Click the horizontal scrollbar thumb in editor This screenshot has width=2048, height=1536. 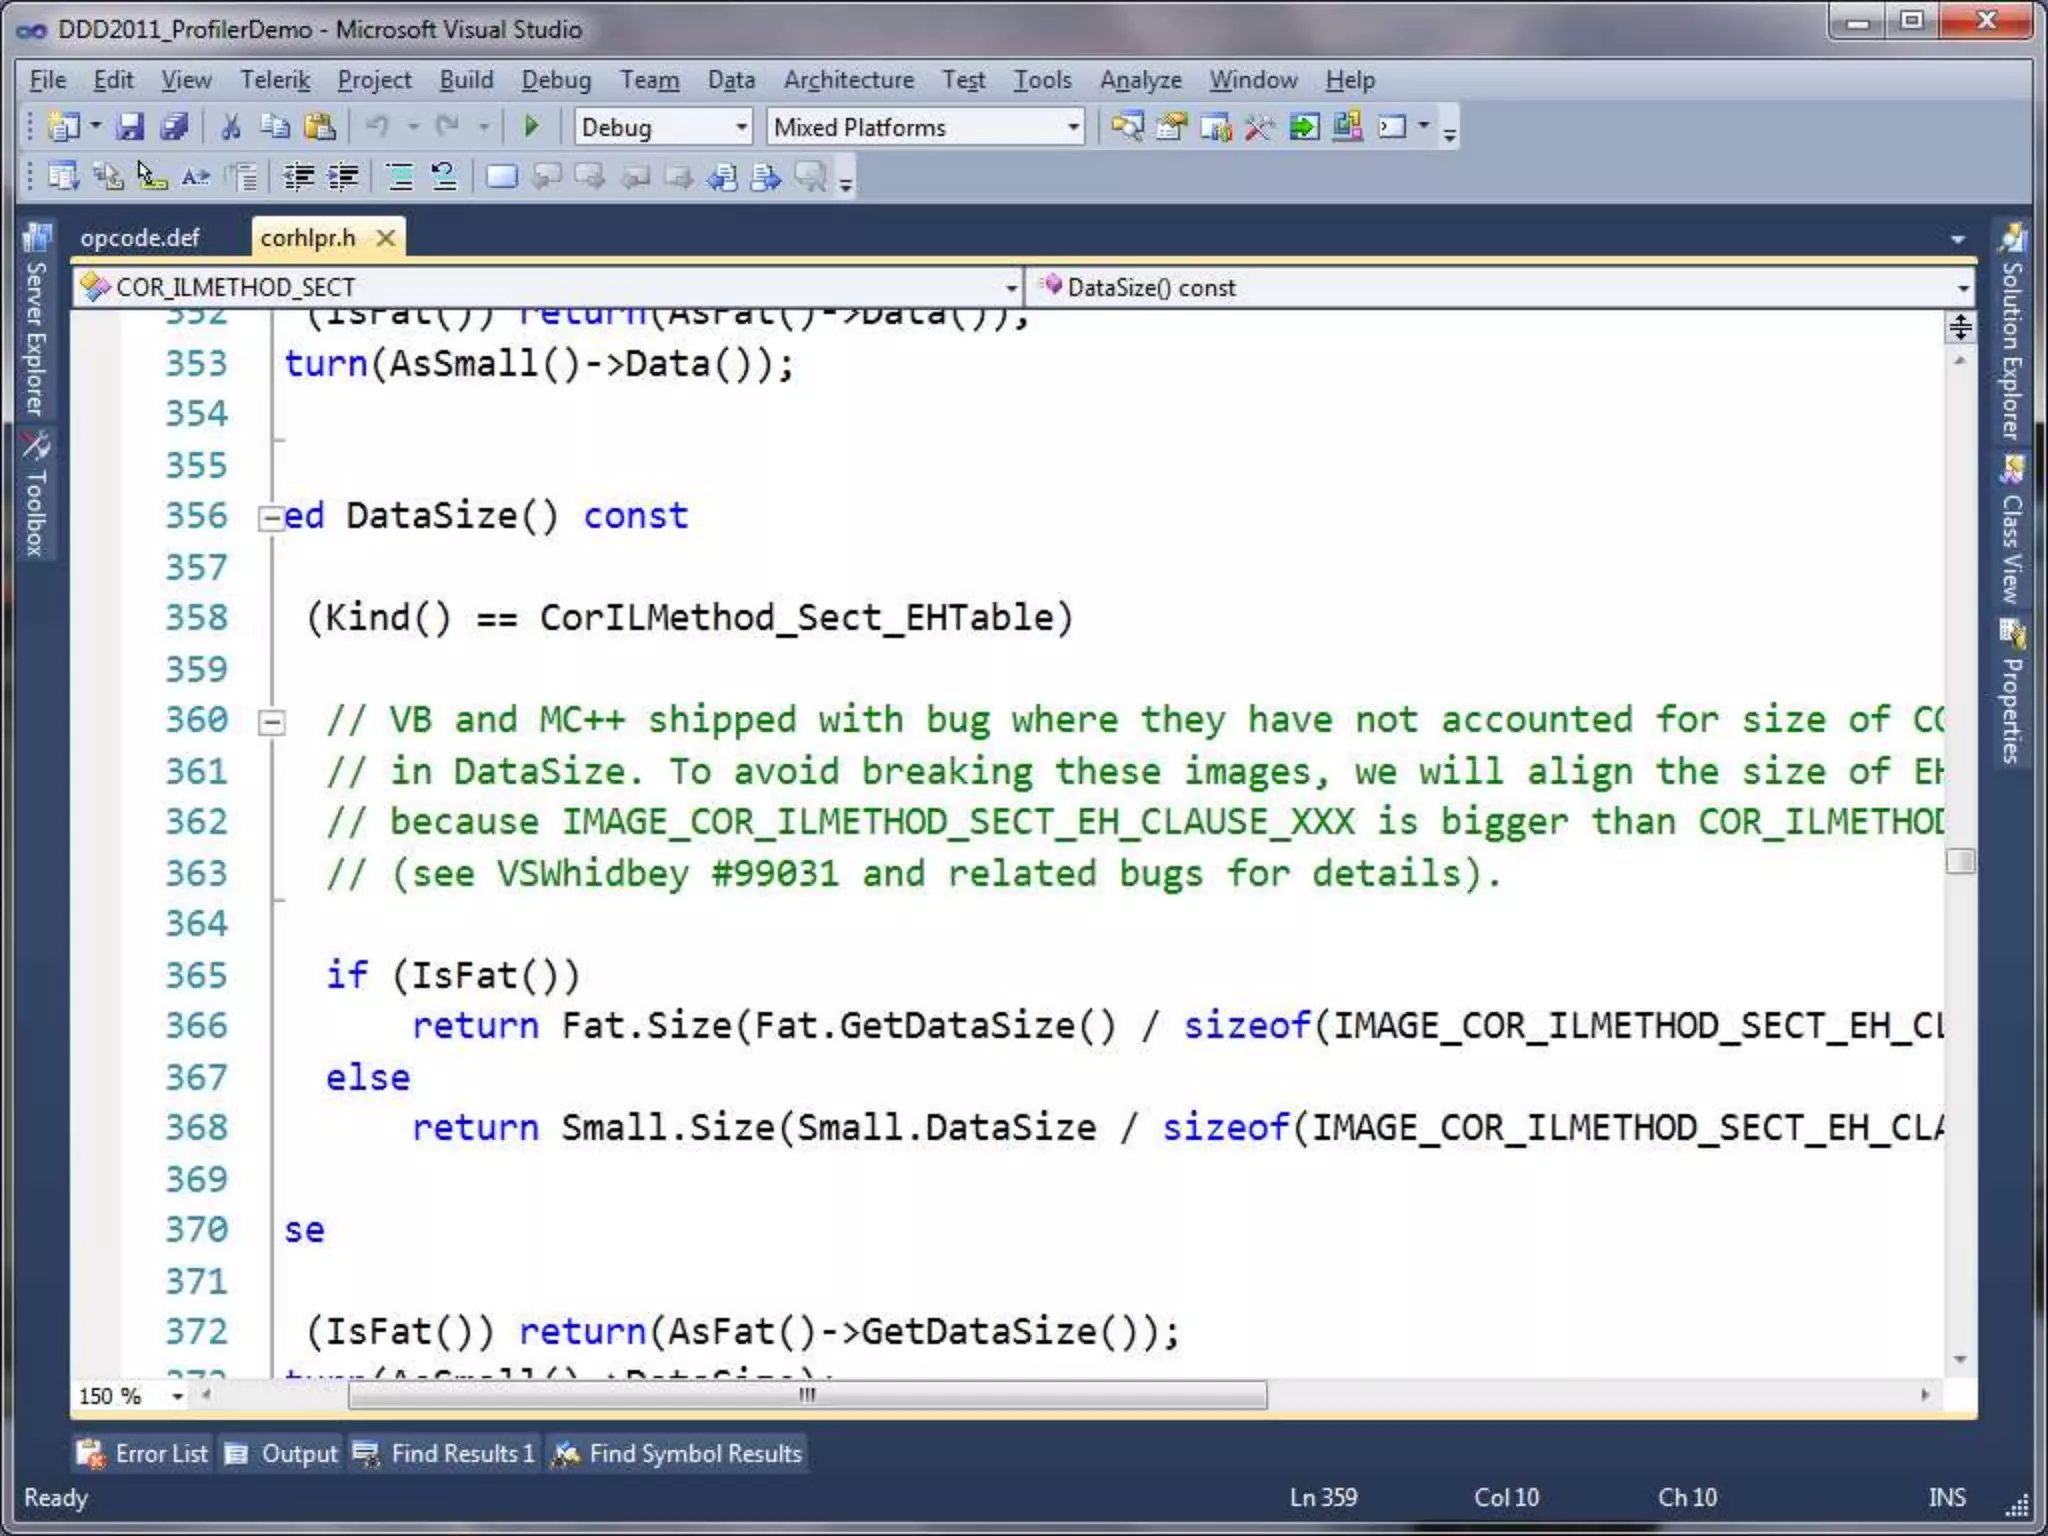point(807,1394)
